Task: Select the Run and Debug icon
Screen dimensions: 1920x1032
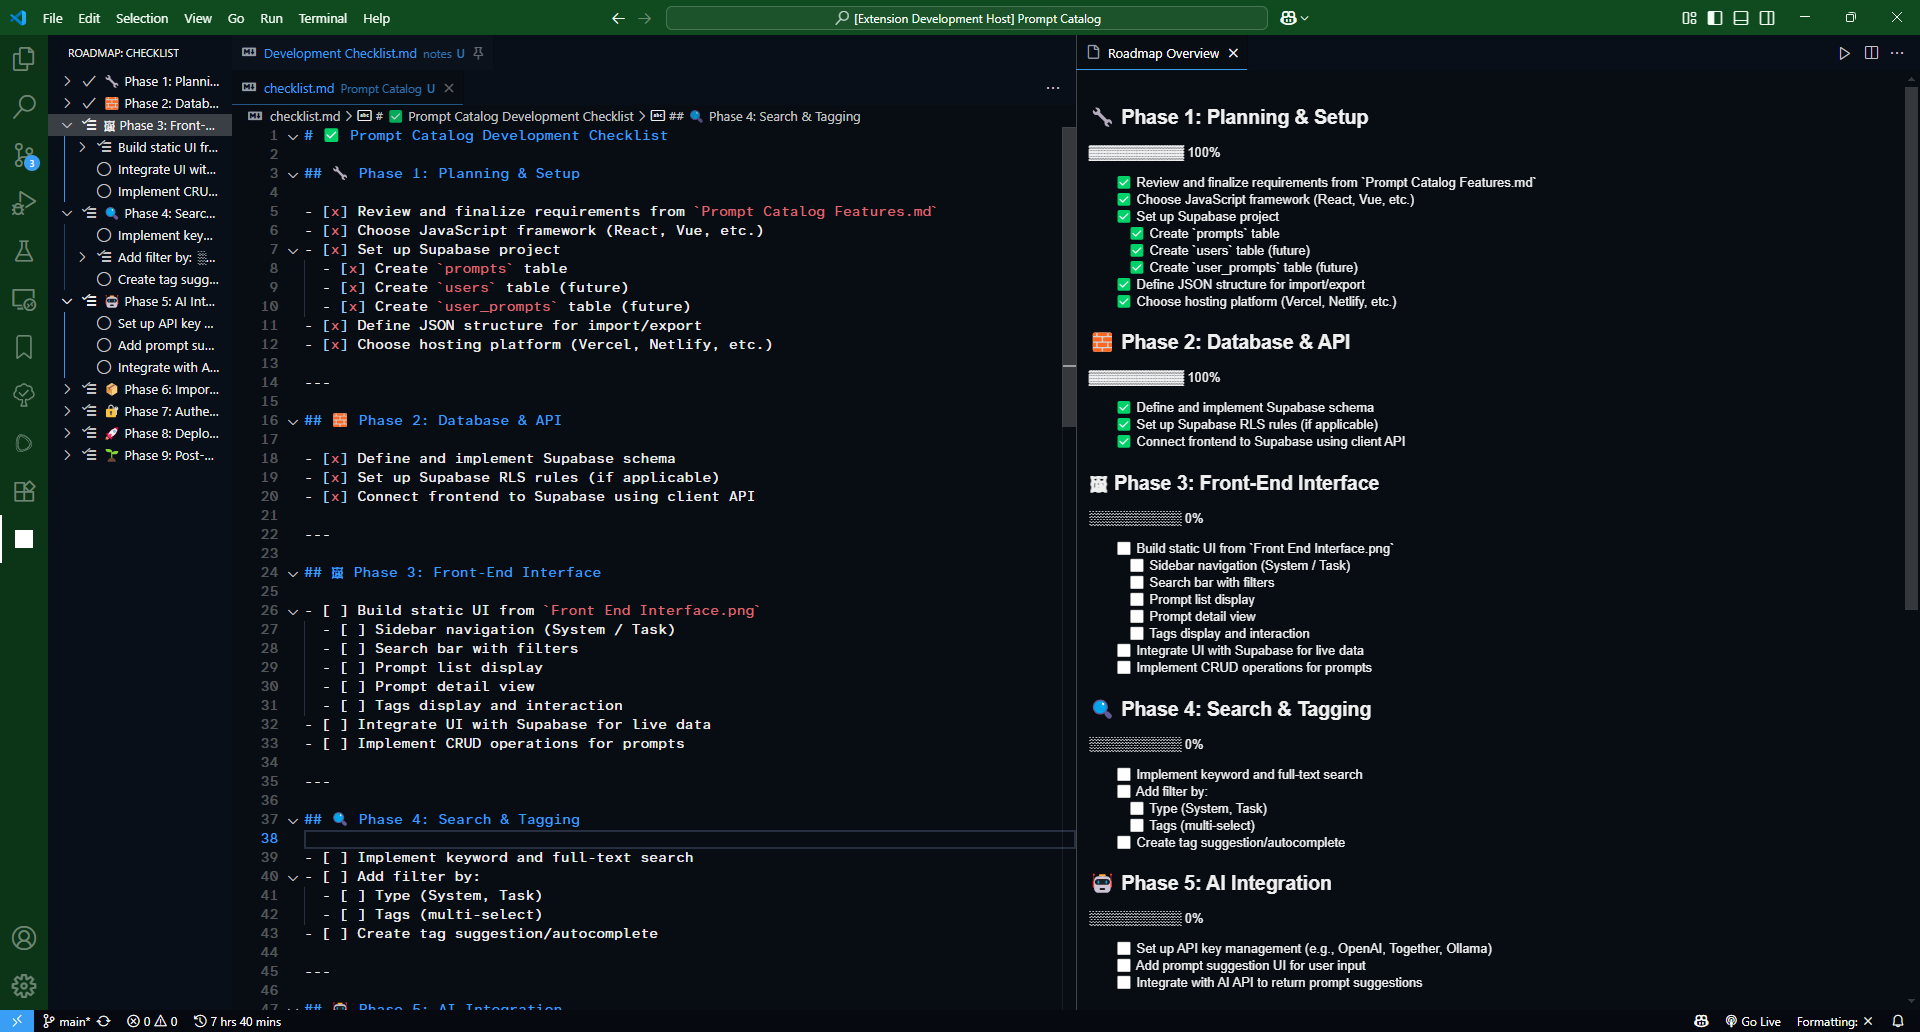Action: [24, 203]
